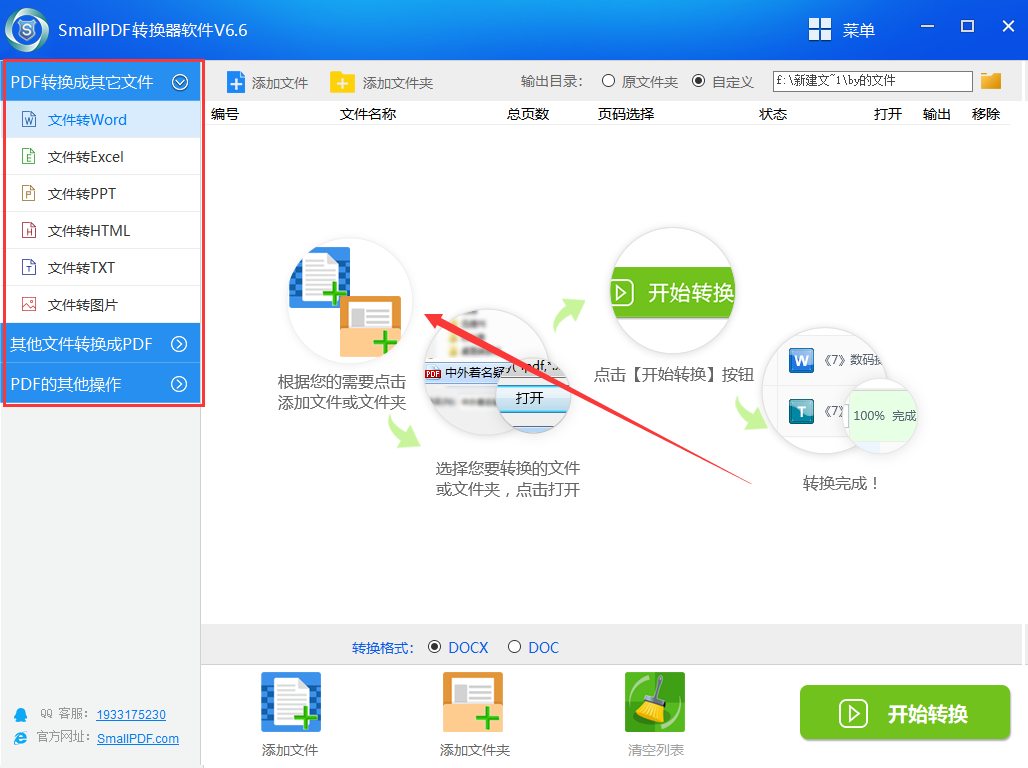
Task: Click the browser icon beside 官方网址
Action: (21, 738)
